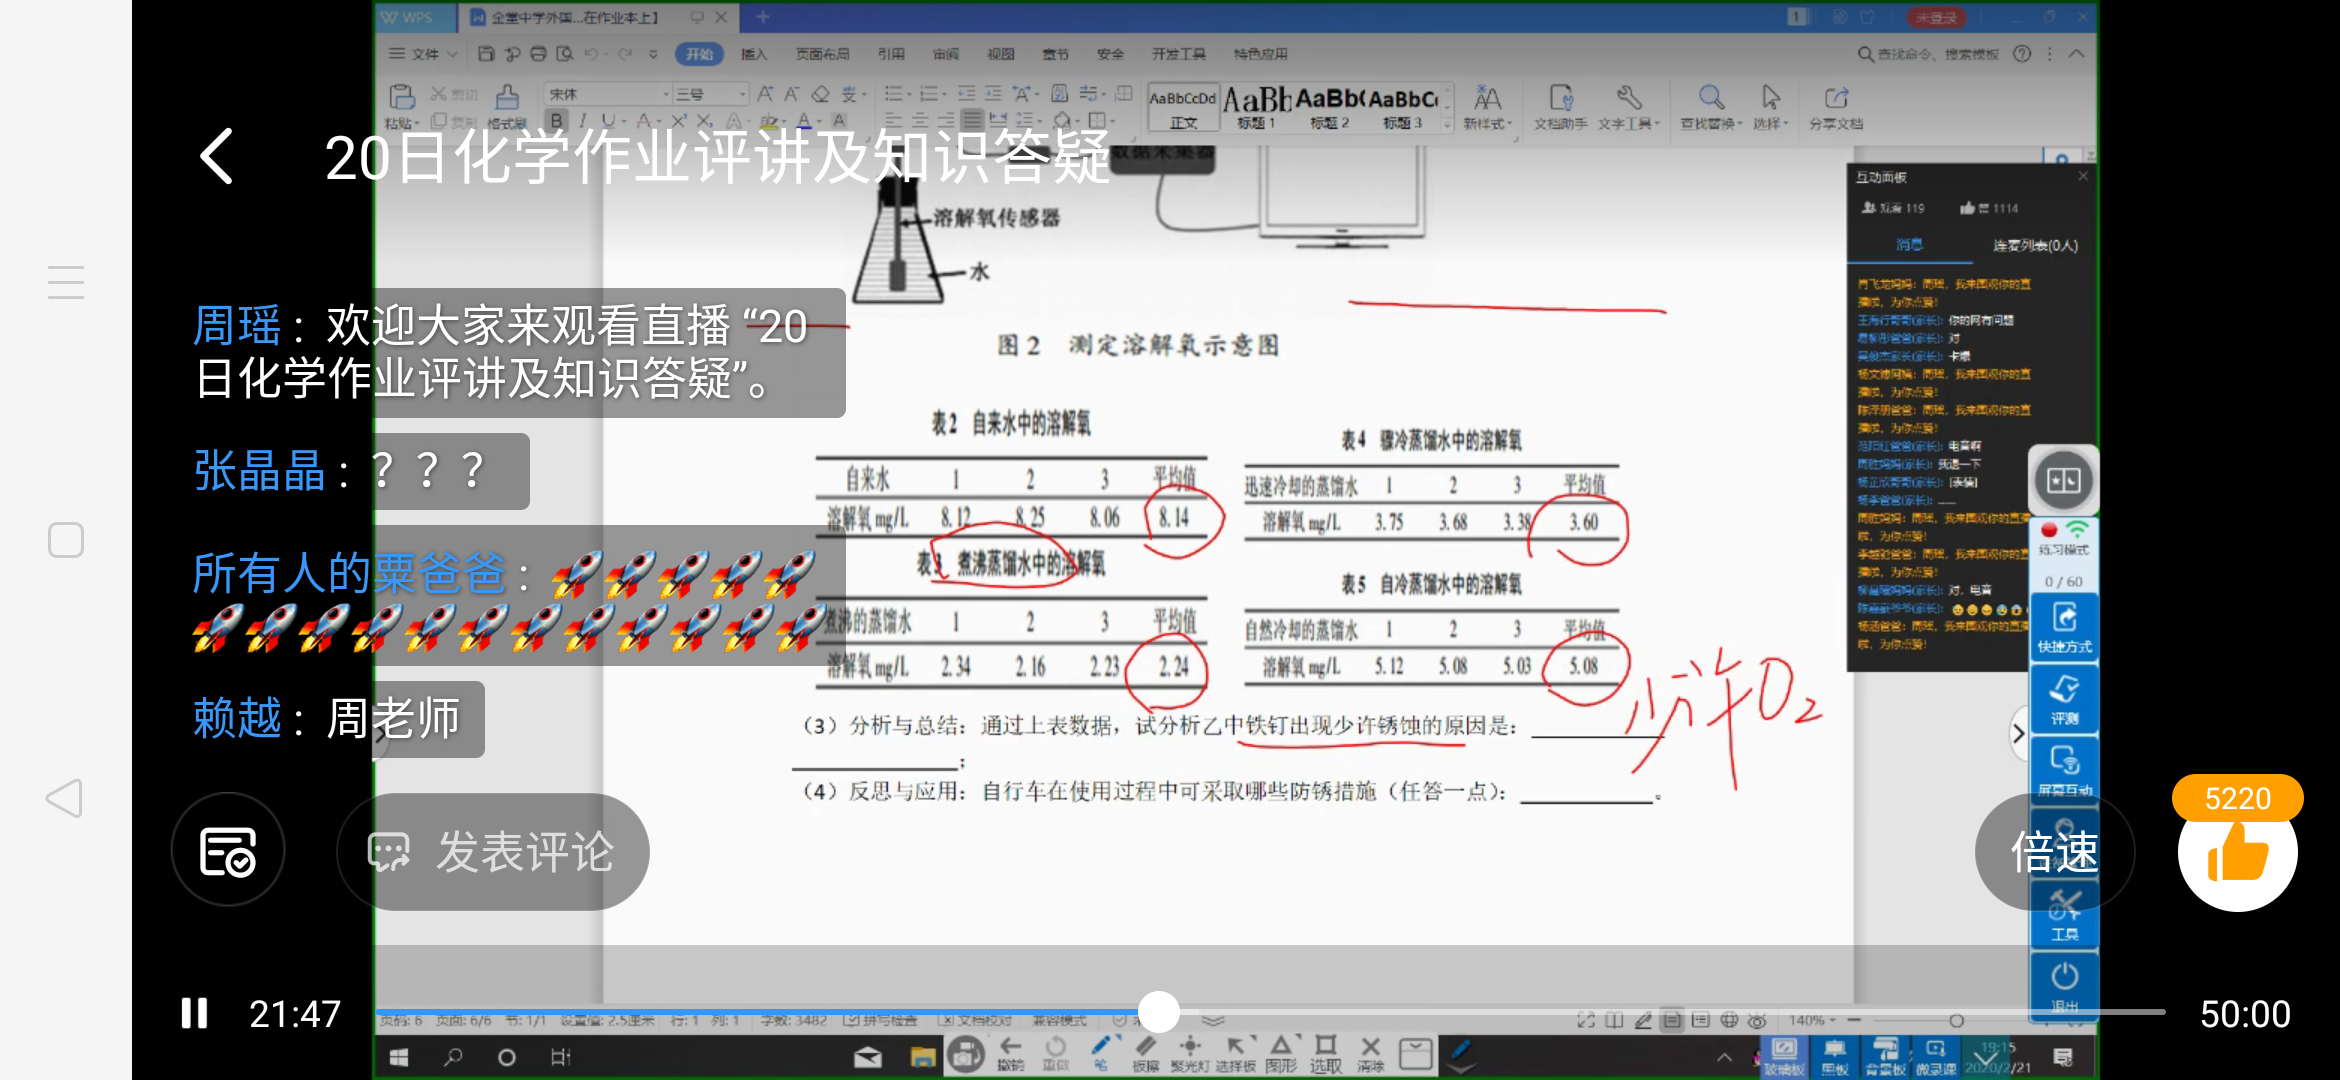This screenshot has height=1080, width=2340.
Task: Open the 三号 font size dropdown
Action: [x=742, y=94]
